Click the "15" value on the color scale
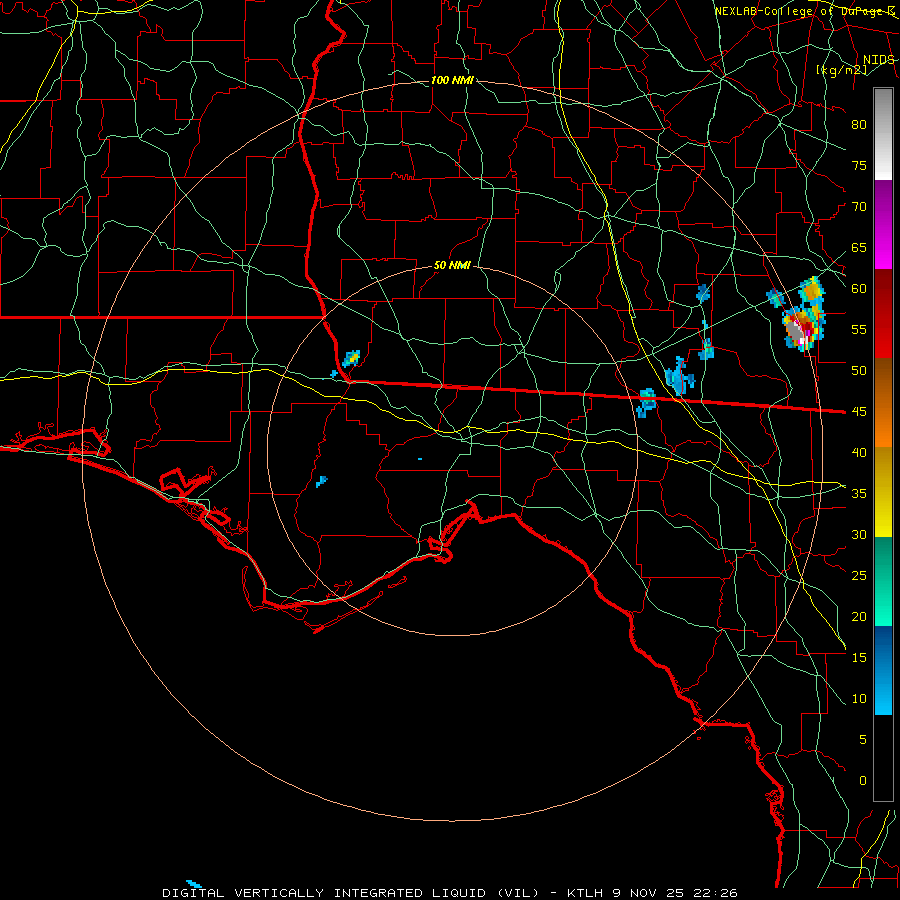Screen dimensions: 900x900 point(859,658)
